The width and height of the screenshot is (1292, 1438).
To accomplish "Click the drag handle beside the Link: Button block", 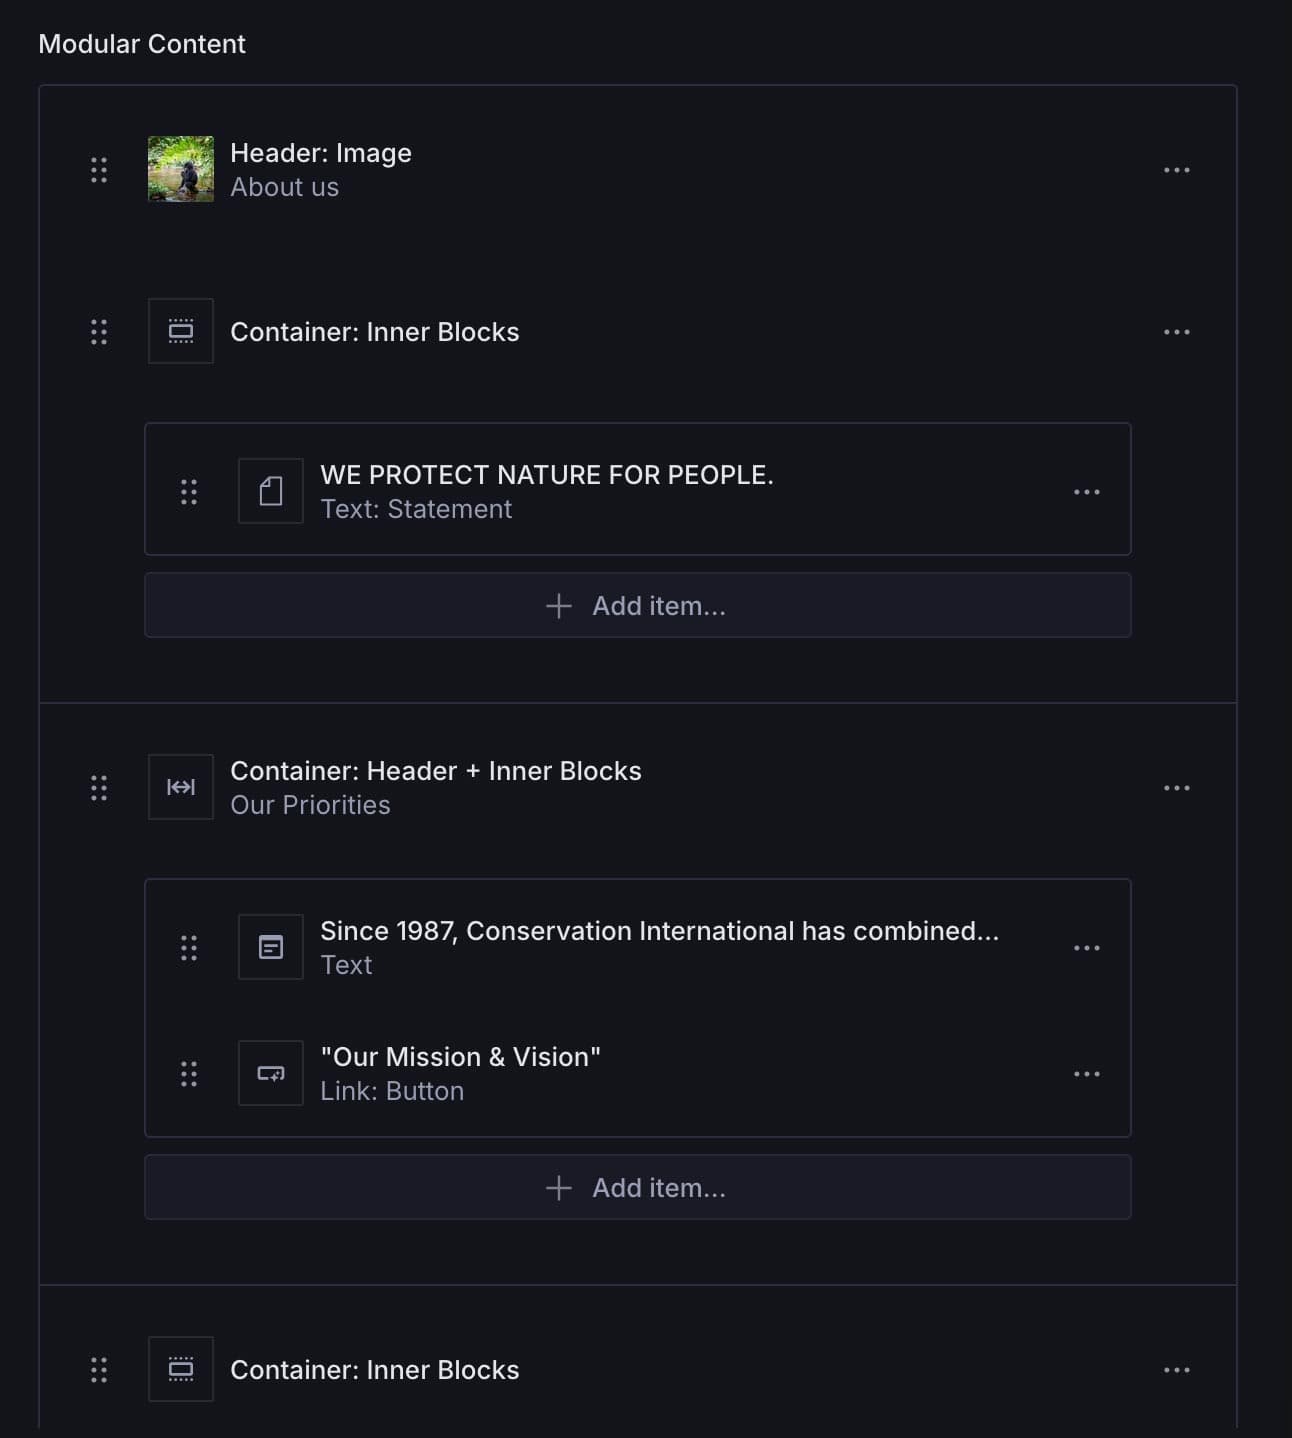I will [188, 1073].
